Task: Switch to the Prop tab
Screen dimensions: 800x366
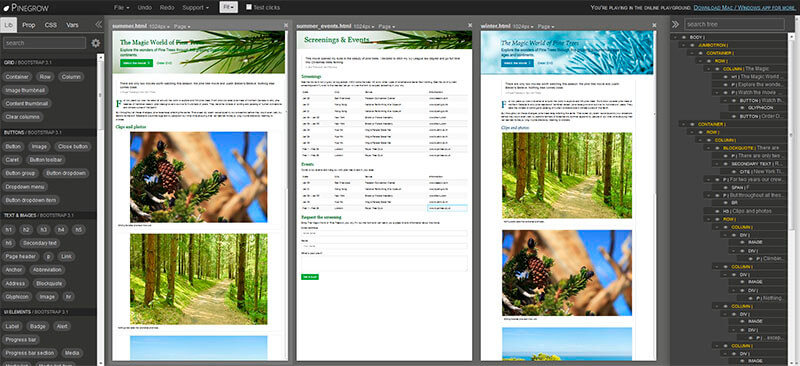Action: (29, 25)
